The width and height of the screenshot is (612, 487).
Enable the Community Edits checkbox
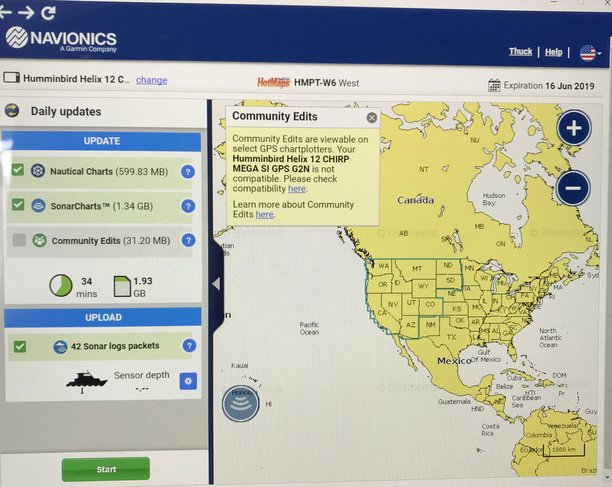pyautogui.click(x=19, y=240)
